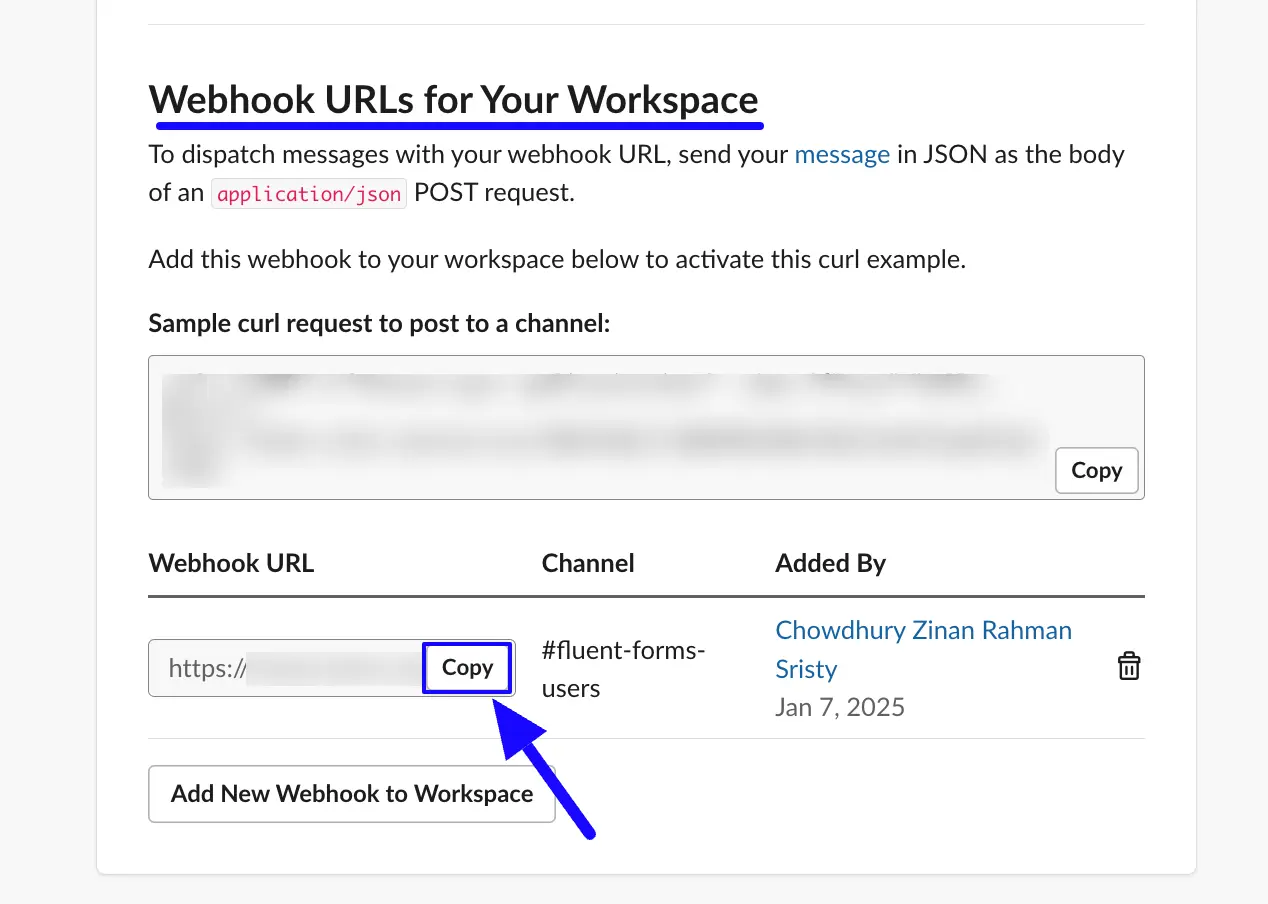1268x904 pixels.
Task: Click the 'Add this webhook to your workspace' sentence
Action: pos(557,260)
